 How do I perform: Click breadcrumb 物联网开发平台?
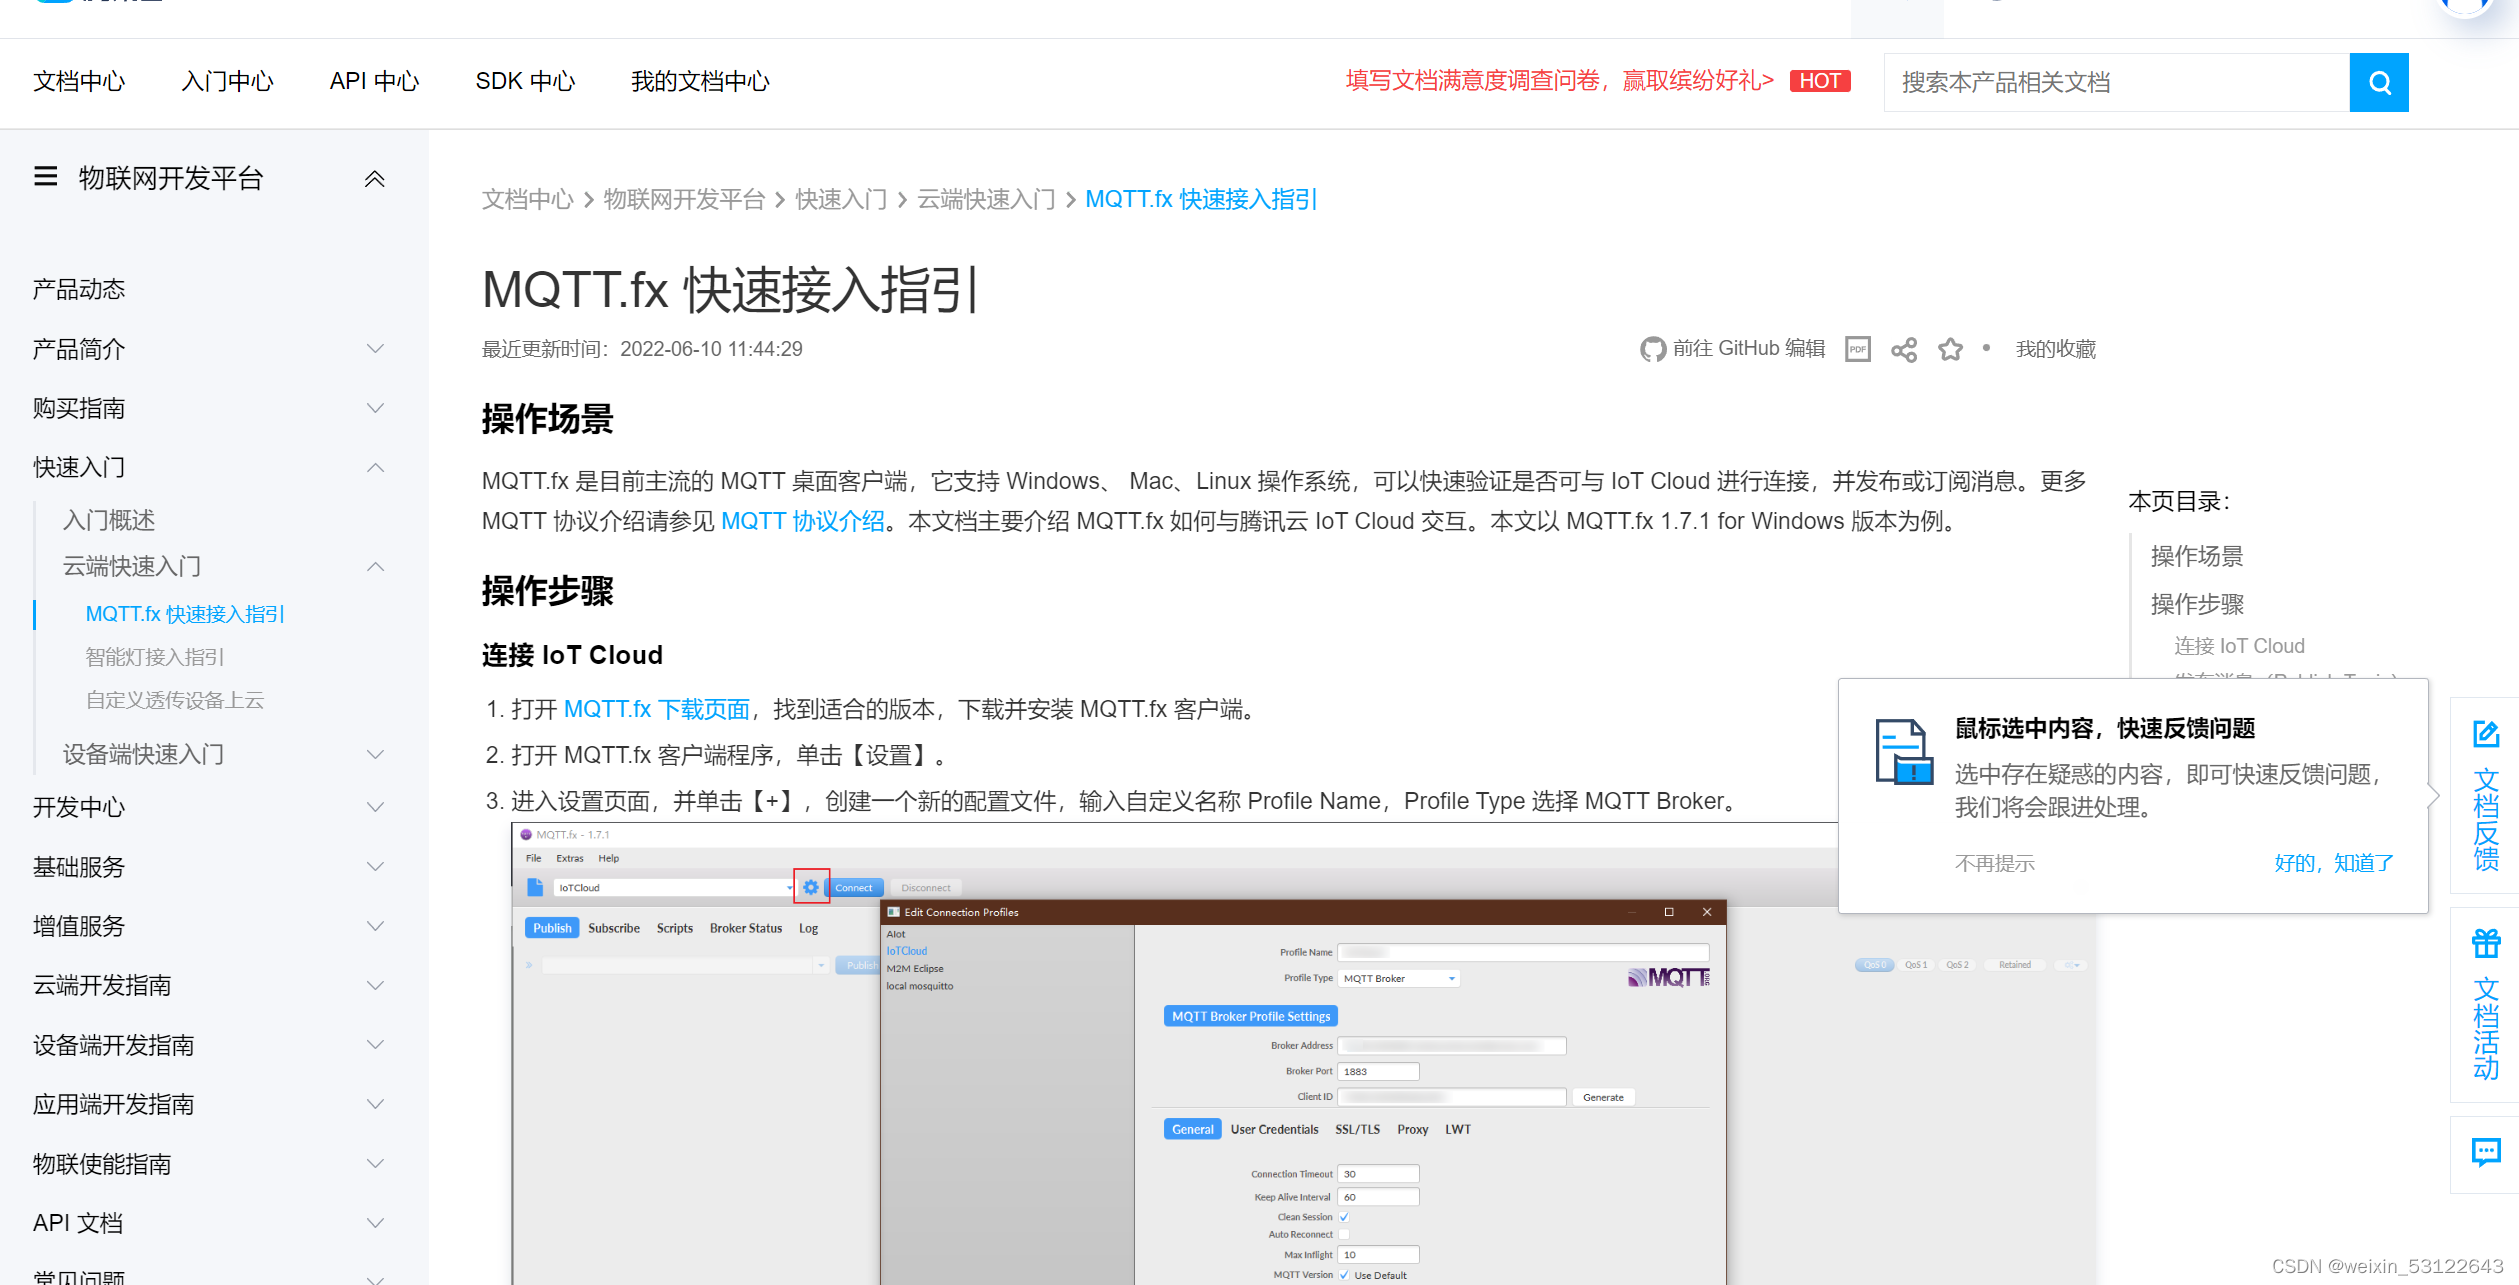[x=684, y=199]
